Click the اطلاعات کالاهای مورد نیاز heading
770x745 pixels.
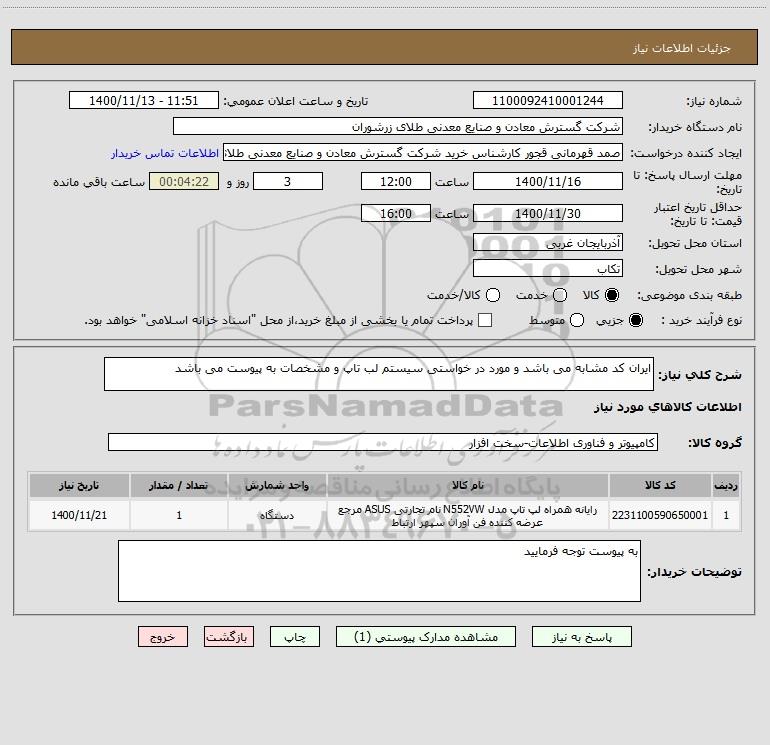pos(668,407)
